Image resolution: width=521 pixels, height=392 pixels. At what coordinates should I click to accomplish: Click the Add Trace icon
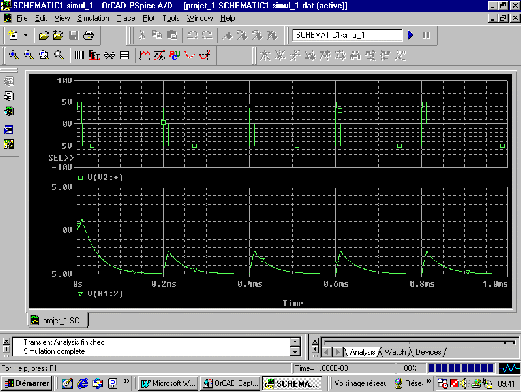click(x=144, y=55)
